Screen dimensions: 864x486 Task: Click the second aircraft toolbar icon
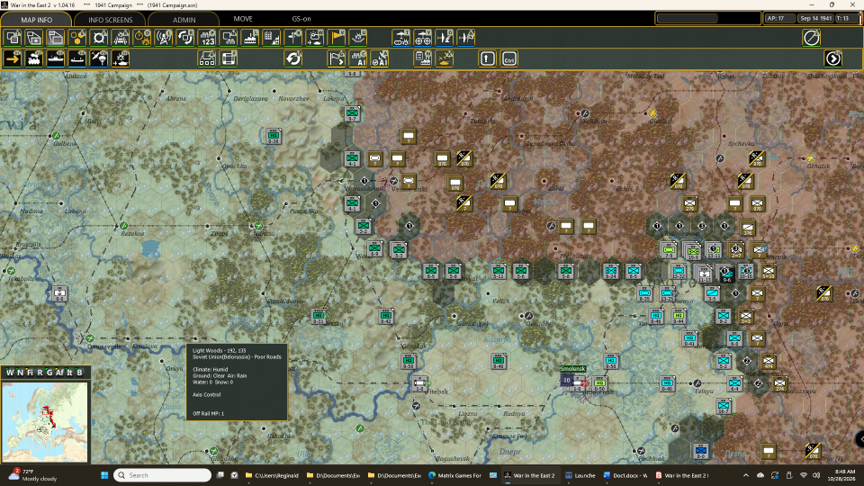coord(466,38)
